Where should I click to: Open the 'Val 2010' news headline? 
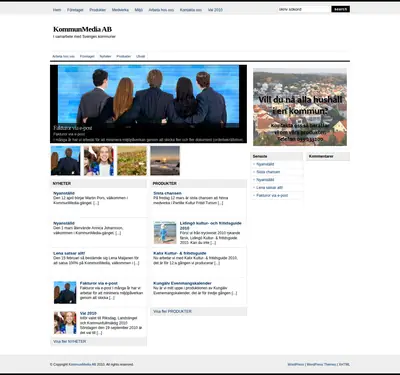pyautogui.click(x=88, y=313)
